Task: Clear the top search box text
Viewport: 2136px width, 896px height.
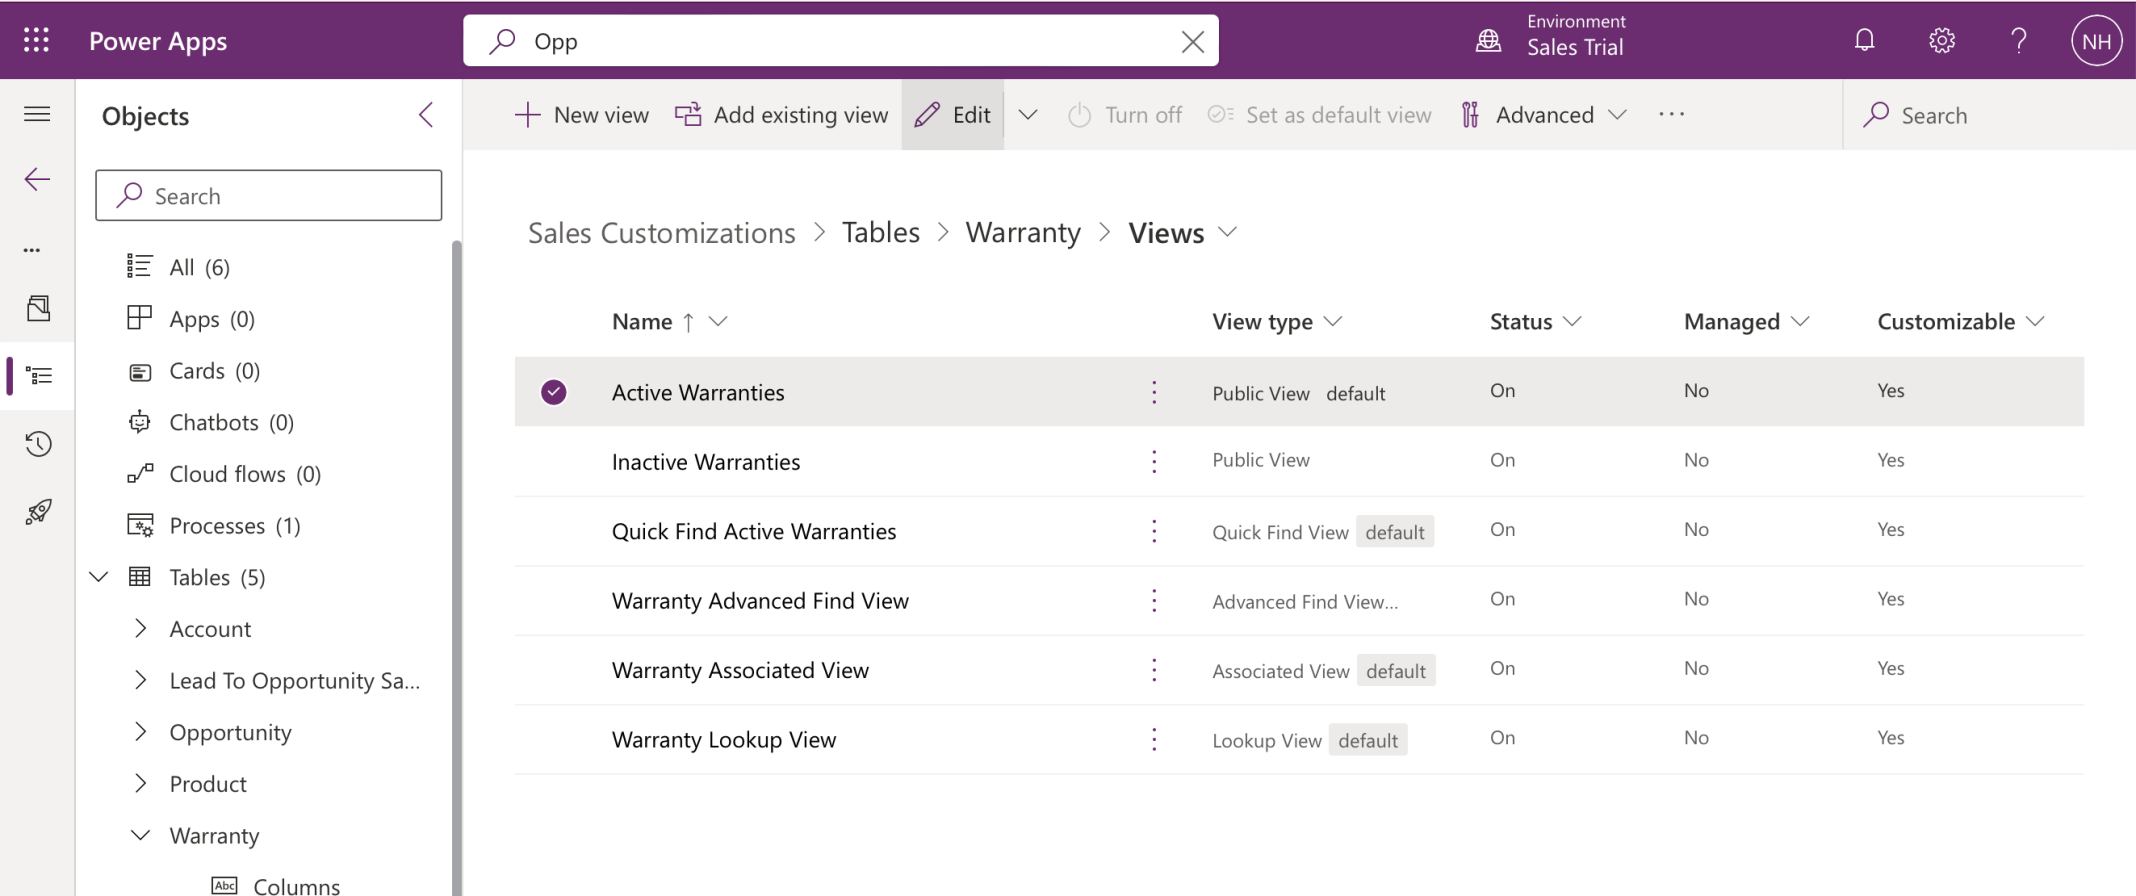Action: point(1192,42)
